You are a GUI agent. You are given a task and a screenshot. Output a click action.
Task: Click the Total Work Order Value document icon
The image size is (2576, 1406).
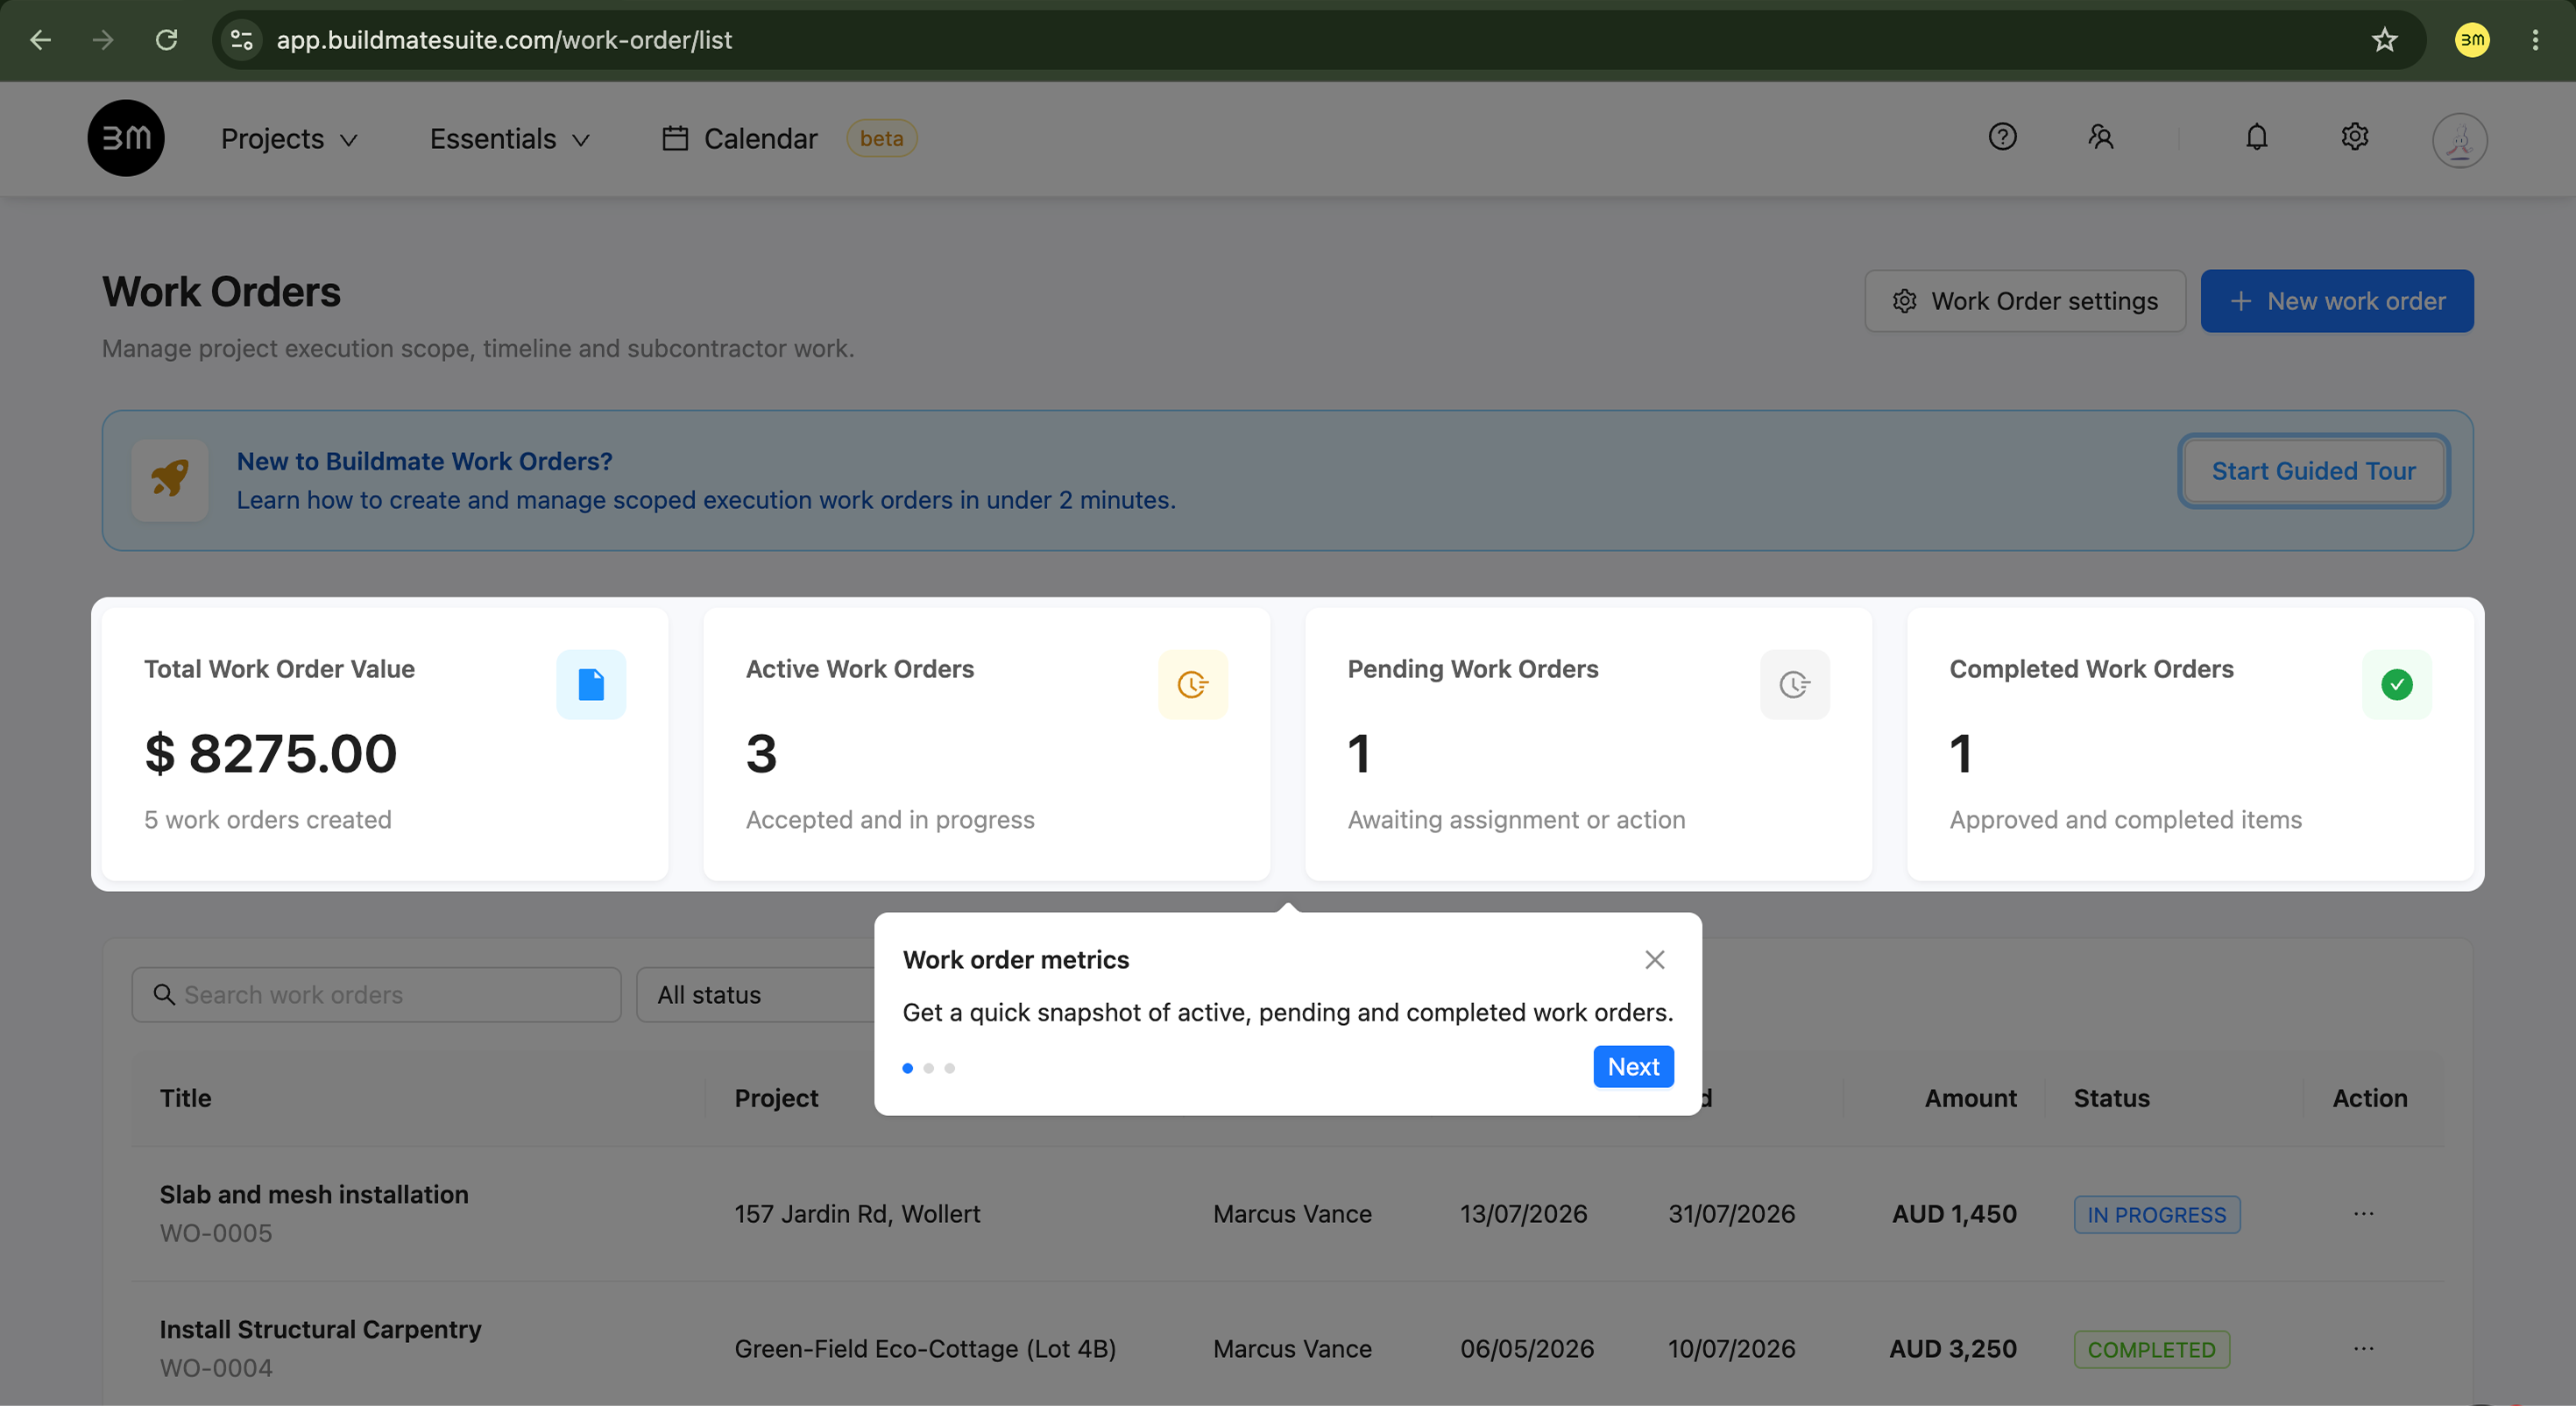tap(591, 685)
